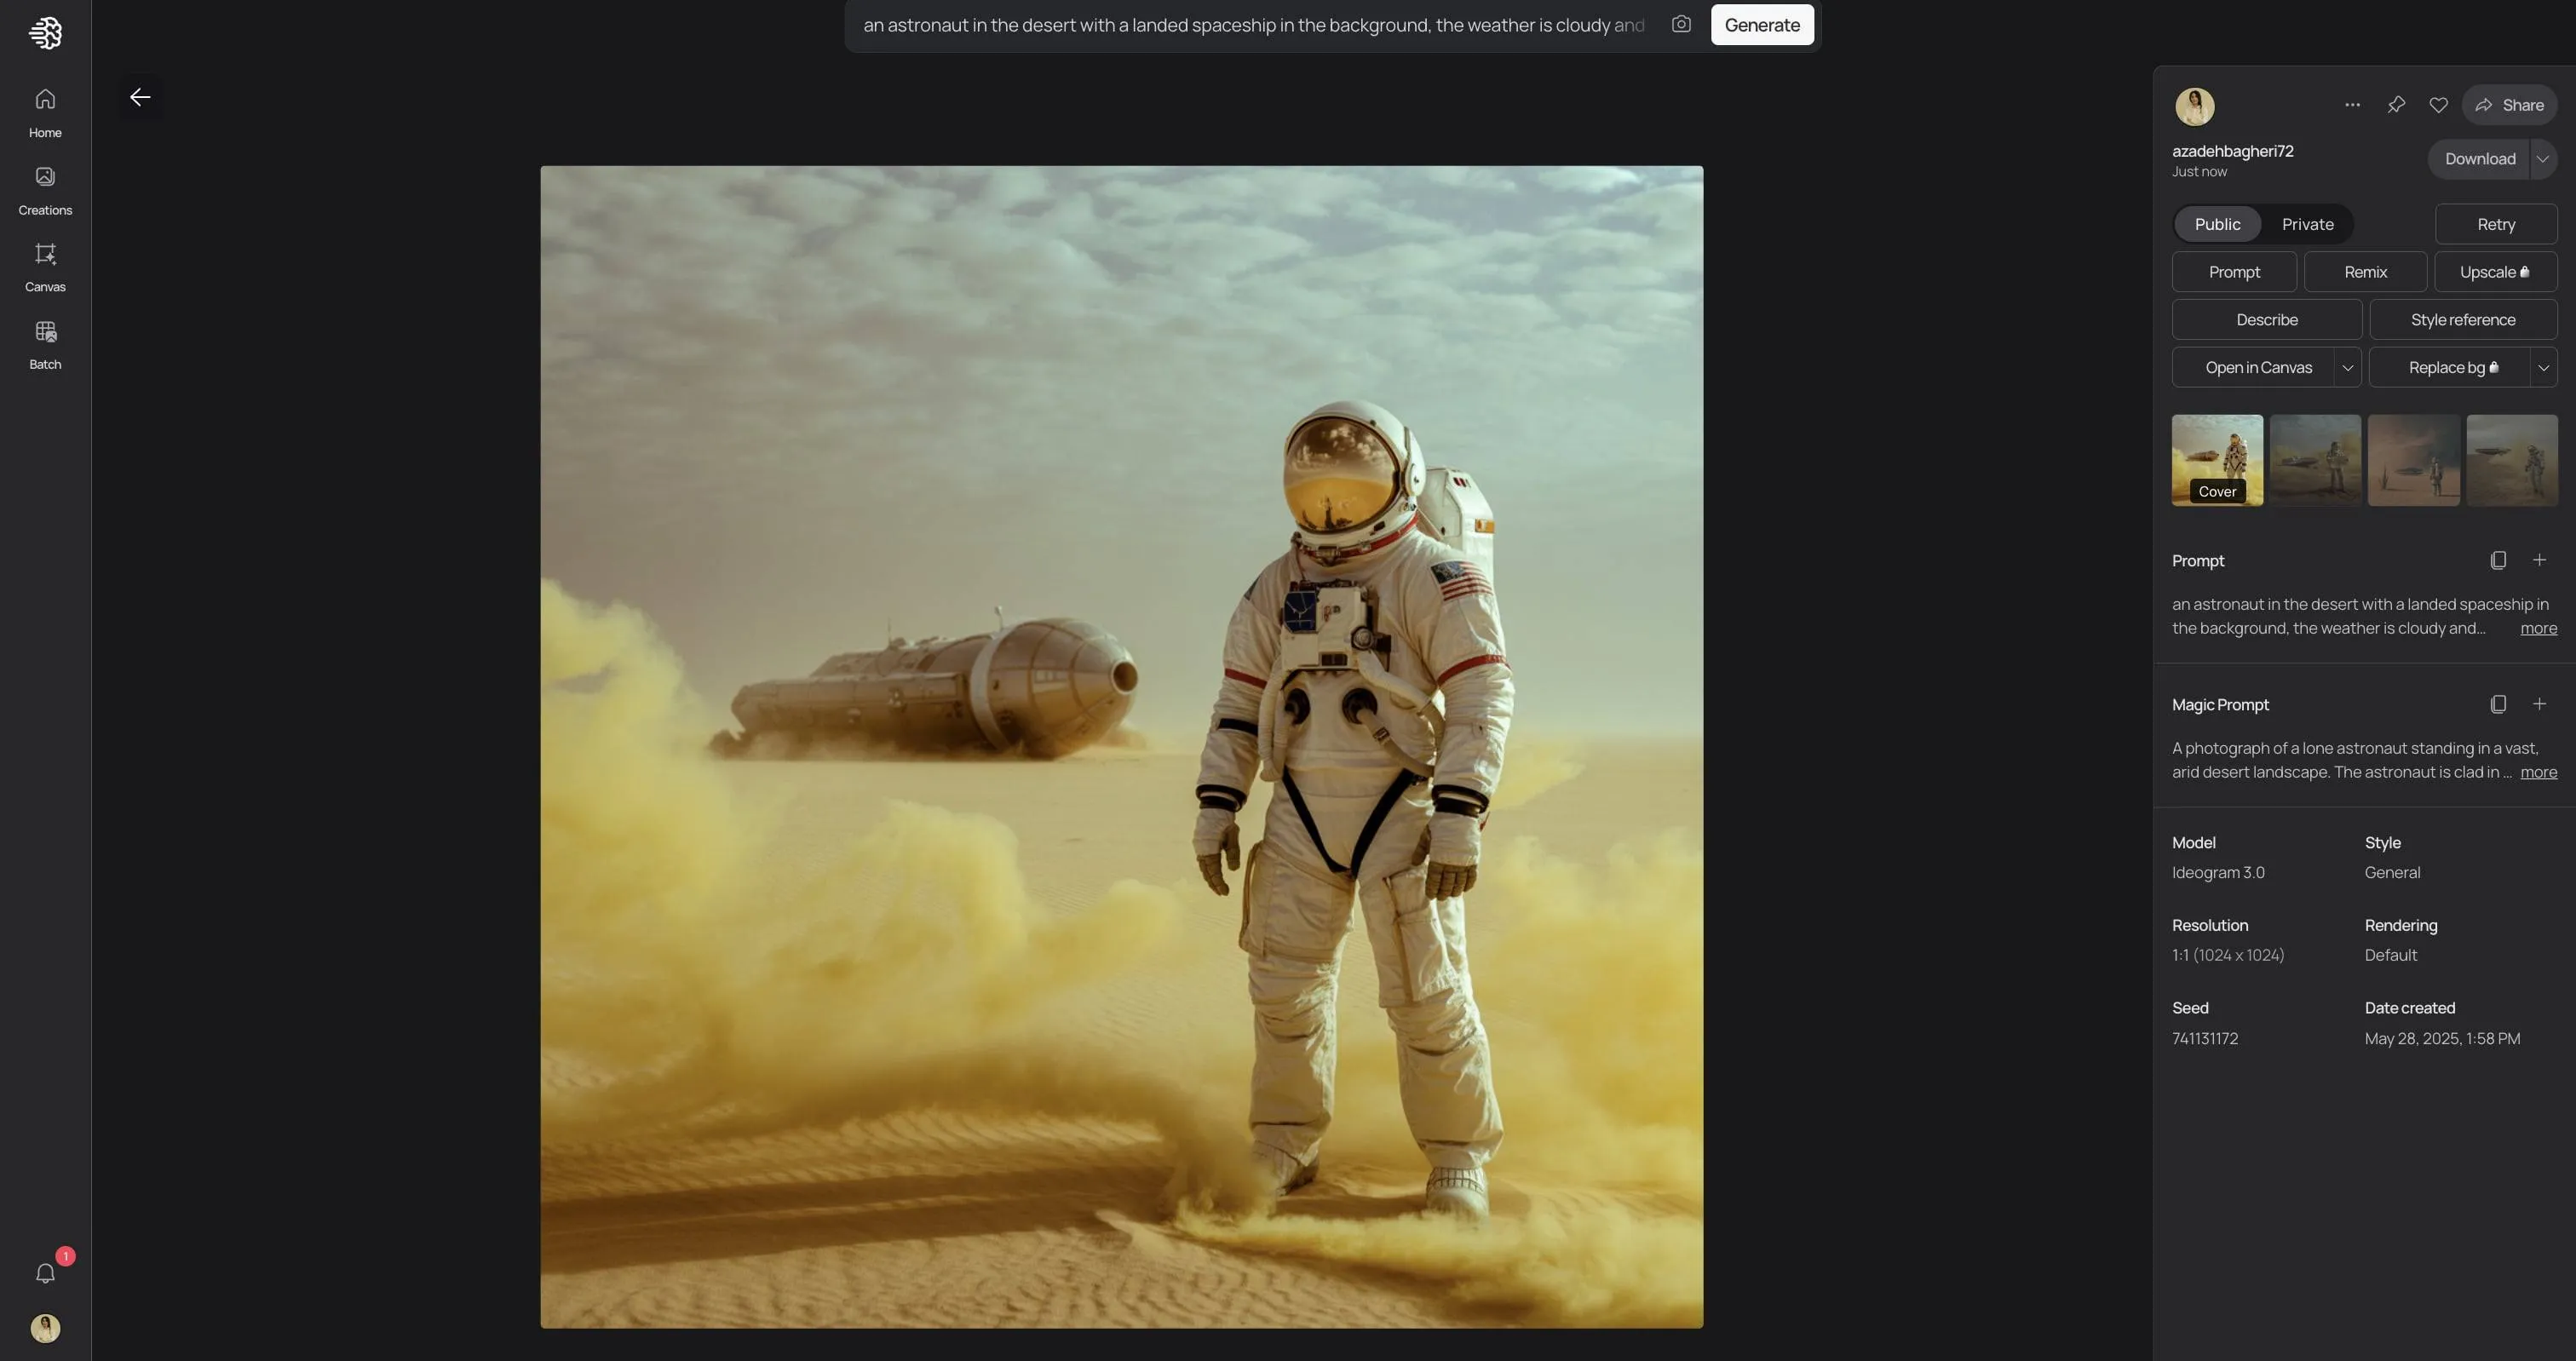2576x1361 pixels.
Task: Expand Replace bg dropdown arrow
Action: coord(2543,367)
